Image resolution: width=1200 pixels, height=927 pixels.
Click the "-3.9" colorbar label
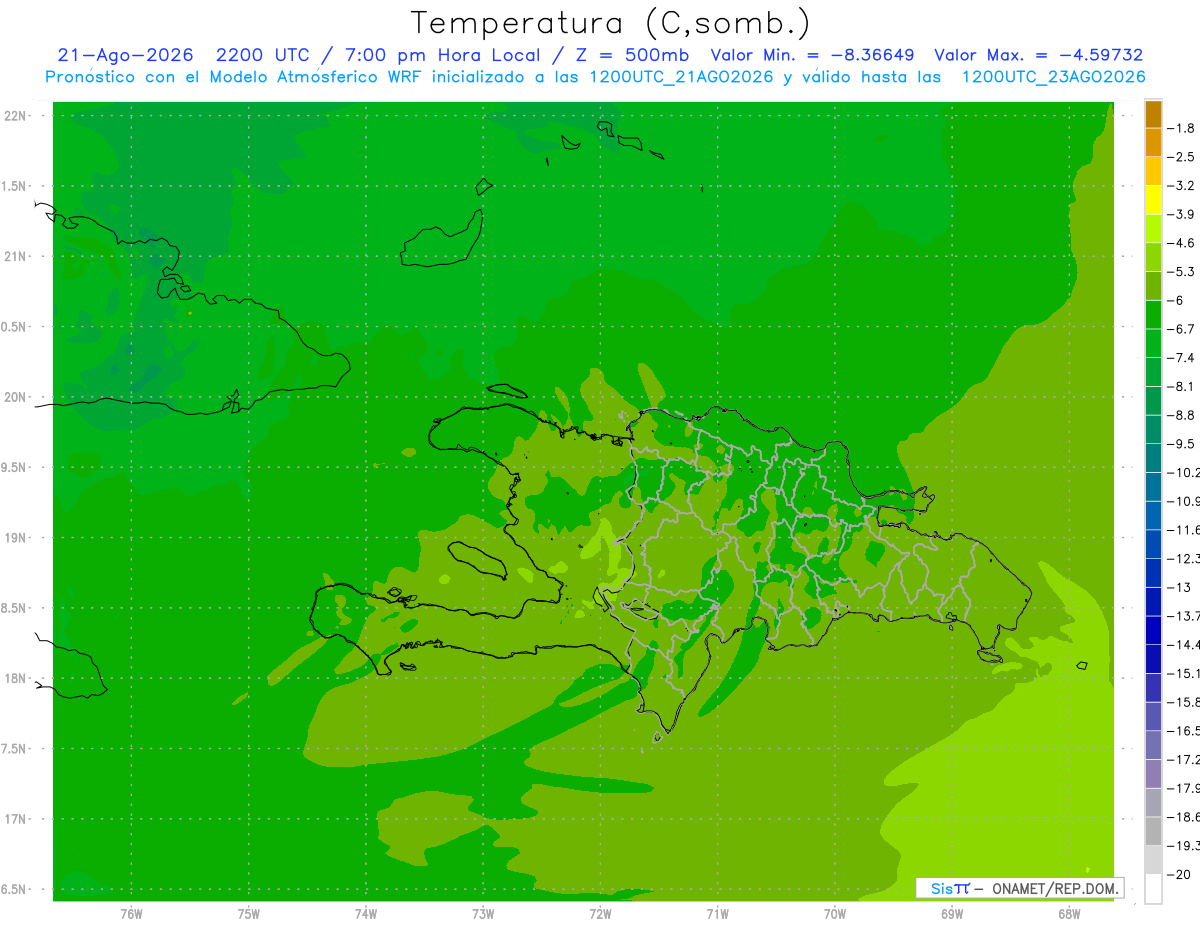tap(1182, 214)
